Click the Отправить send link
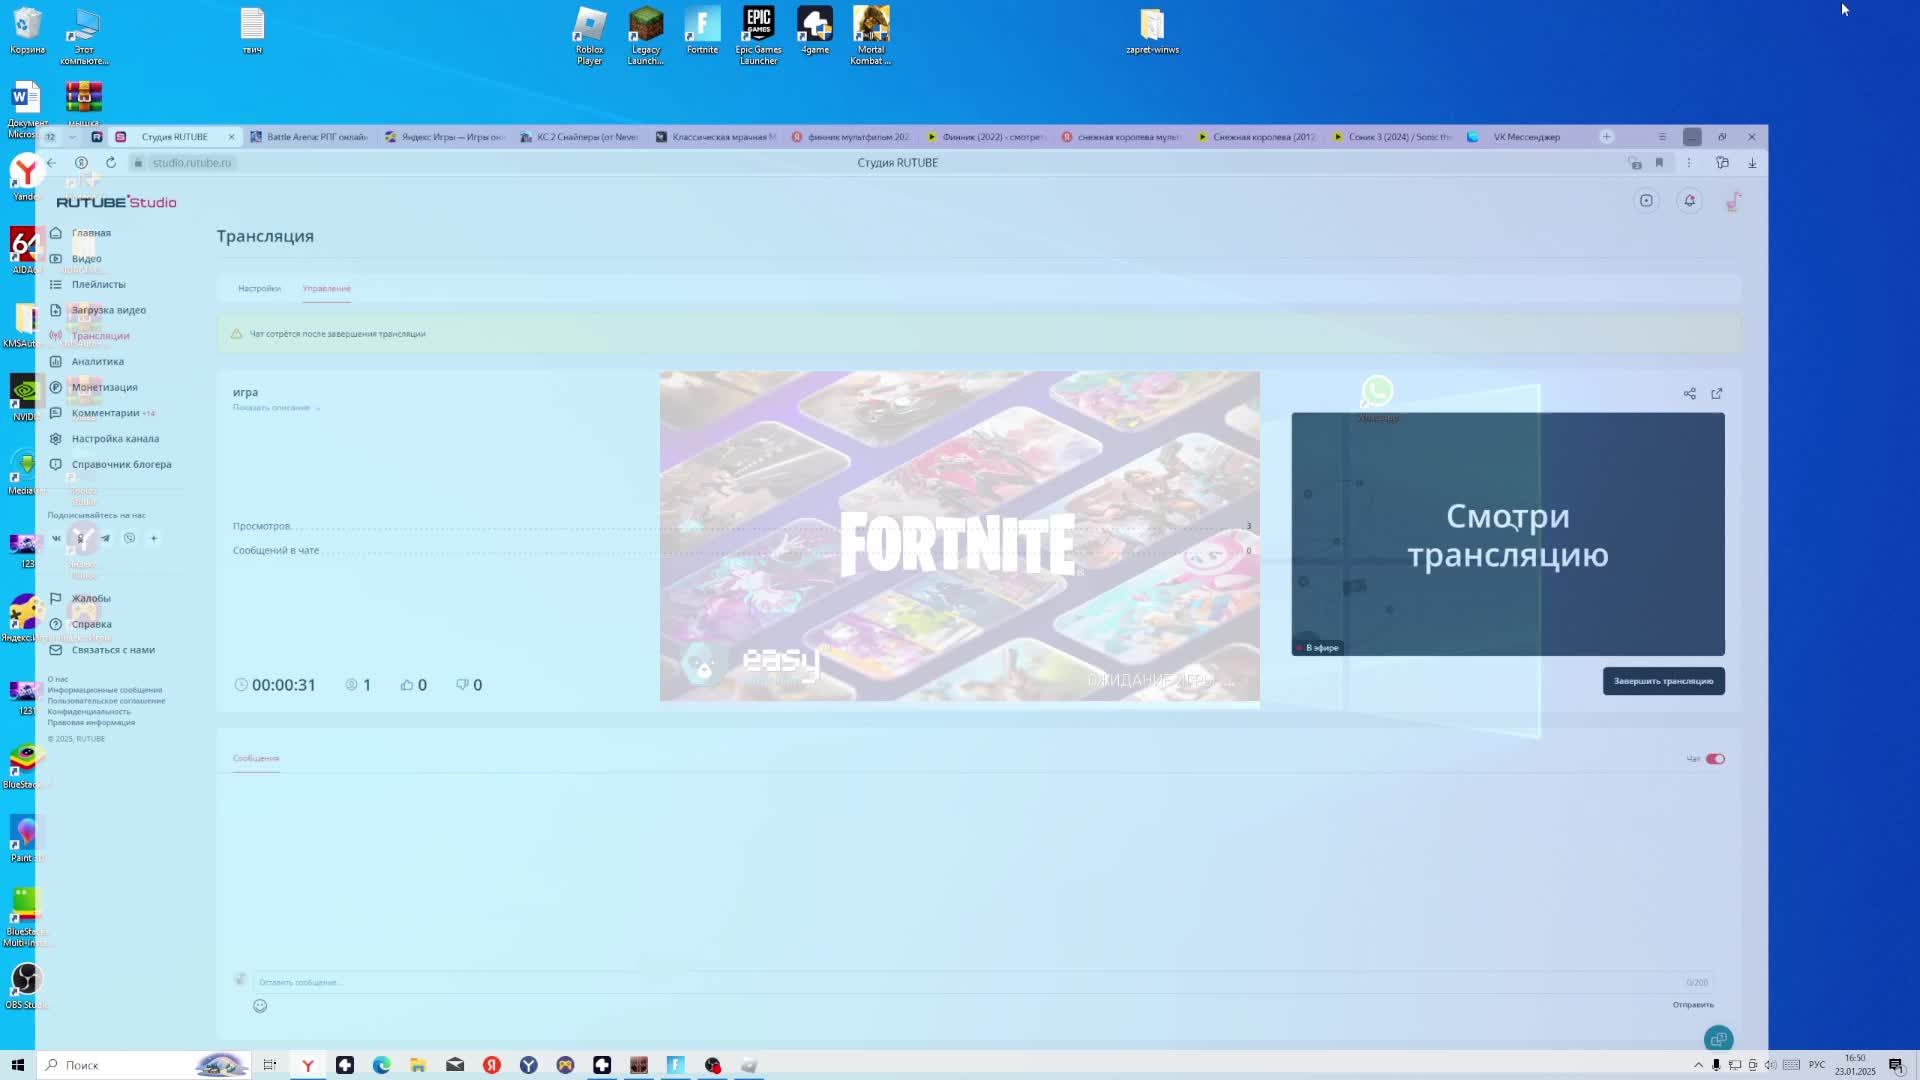Screen dimensions: 1920x1080 [x=1692, y=1005]
